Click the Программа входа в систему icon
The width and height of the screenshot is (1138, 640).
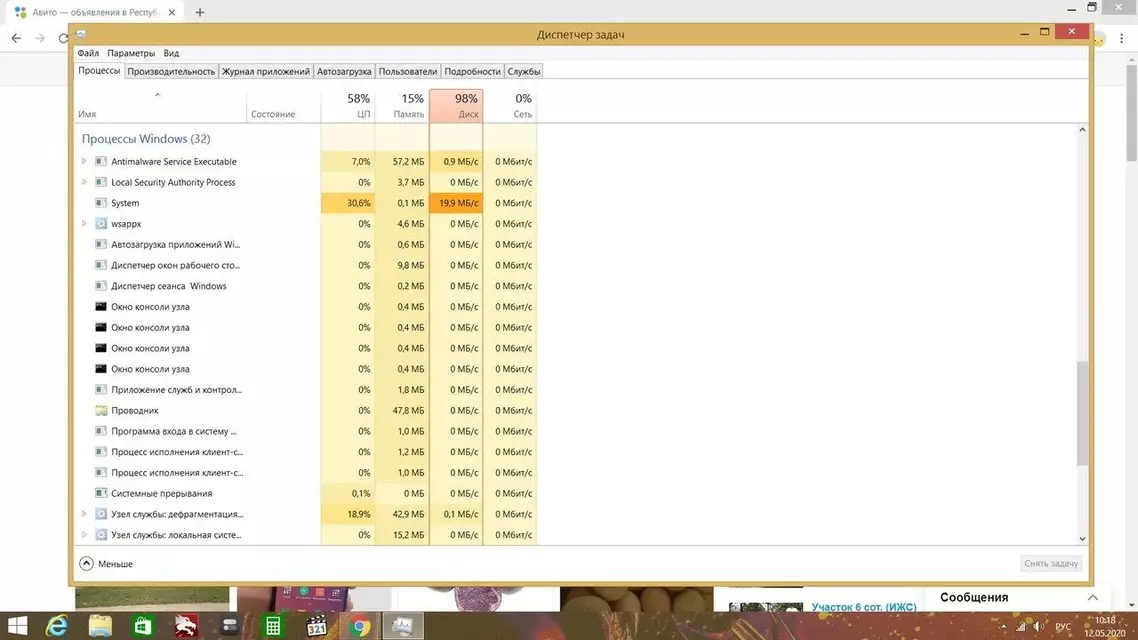click(101, 431)
